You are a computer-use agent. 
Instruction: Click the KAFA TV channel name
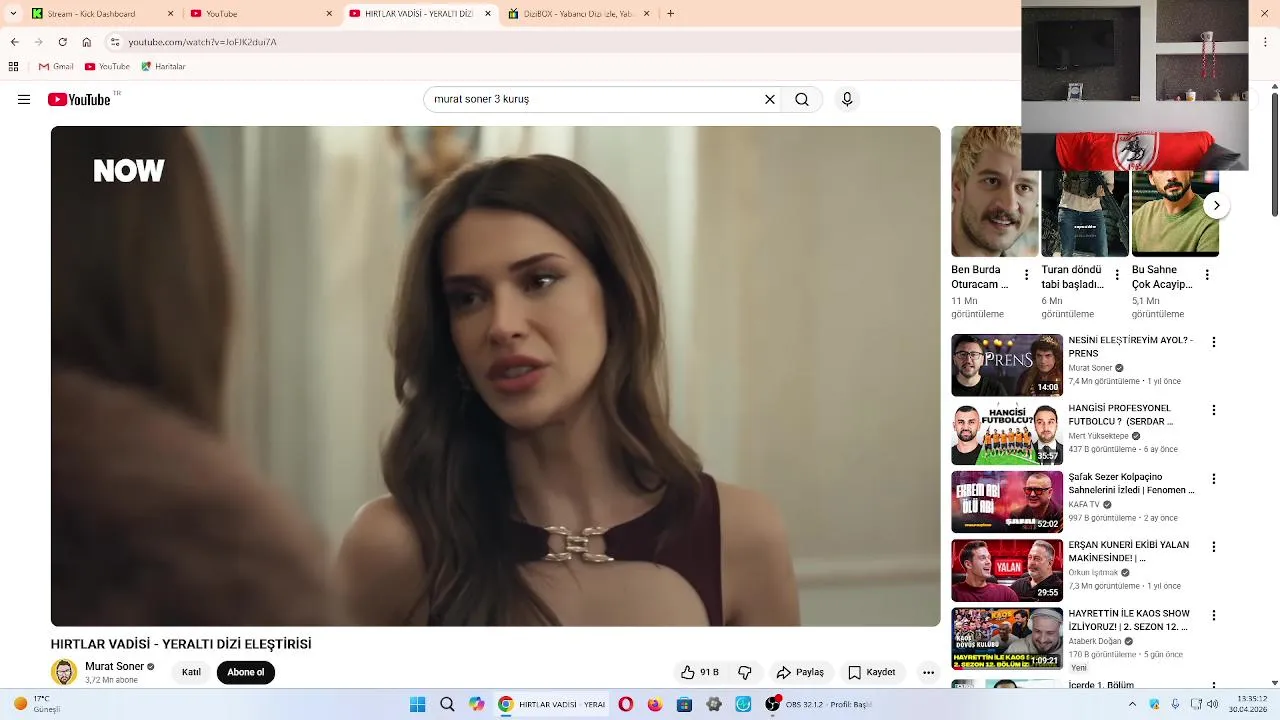1084,505
